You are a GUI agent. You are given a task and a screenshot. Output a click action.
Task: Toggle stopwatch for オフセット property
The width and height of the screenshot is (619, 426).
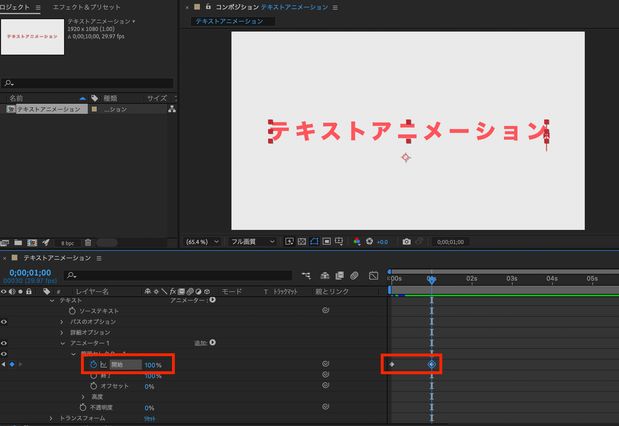(94, 386)
